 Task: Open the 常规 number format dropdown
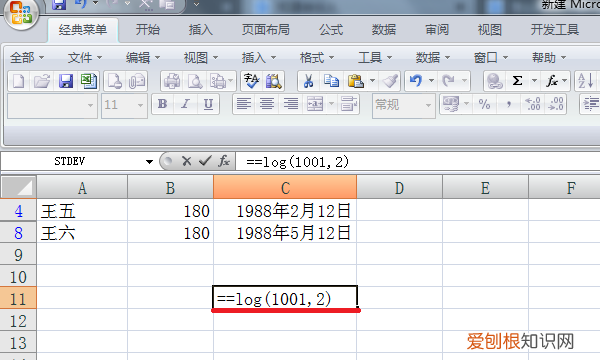(428, 105)
